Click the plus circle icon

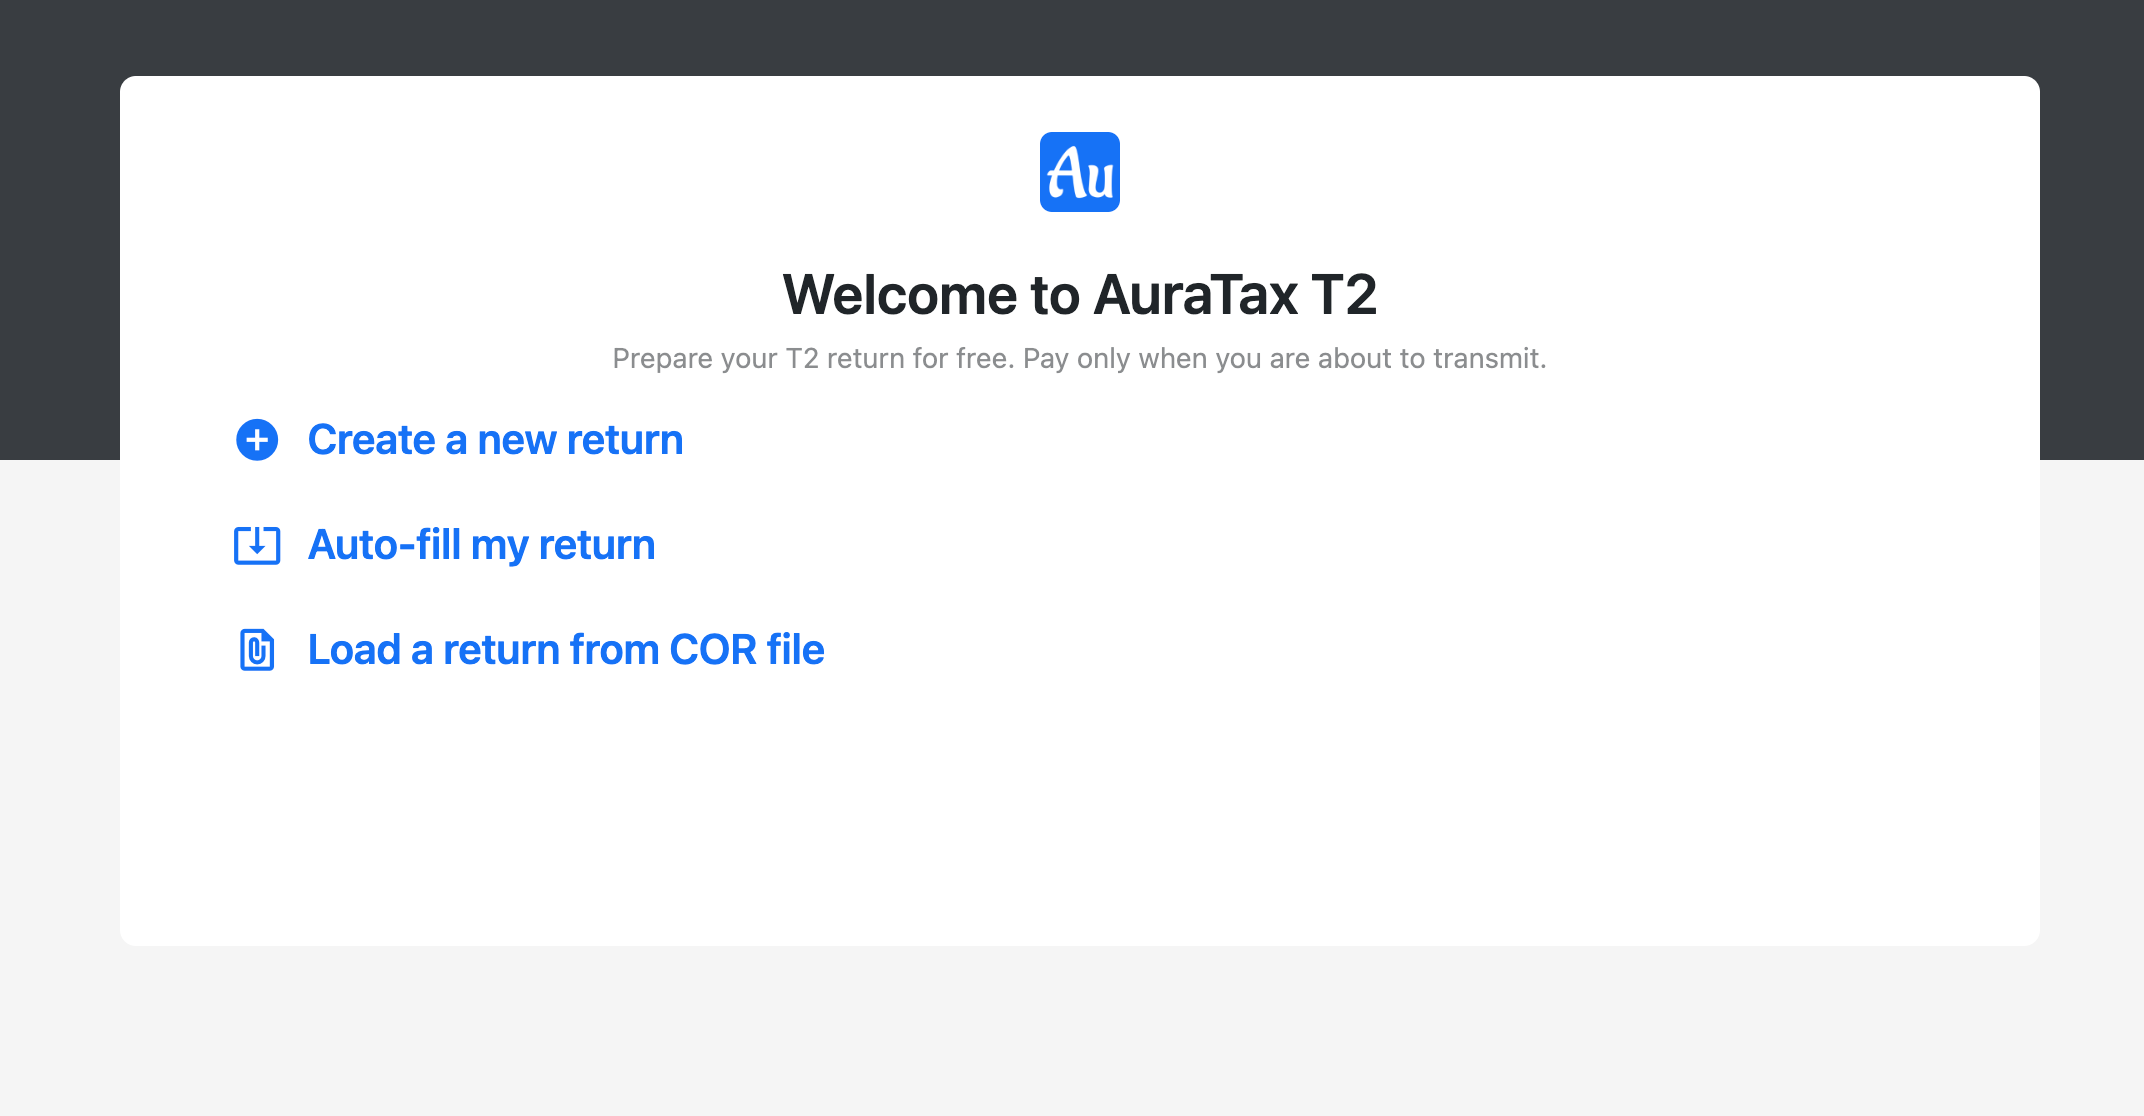pyautogui.click(x=257, y=440)
